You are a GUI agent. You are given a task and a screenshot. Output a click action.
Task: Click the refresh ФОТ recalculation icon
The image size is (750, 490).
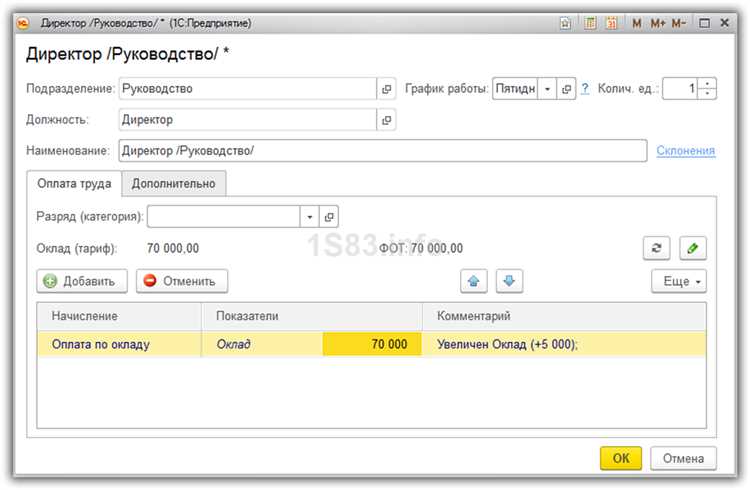pos(656,248)
